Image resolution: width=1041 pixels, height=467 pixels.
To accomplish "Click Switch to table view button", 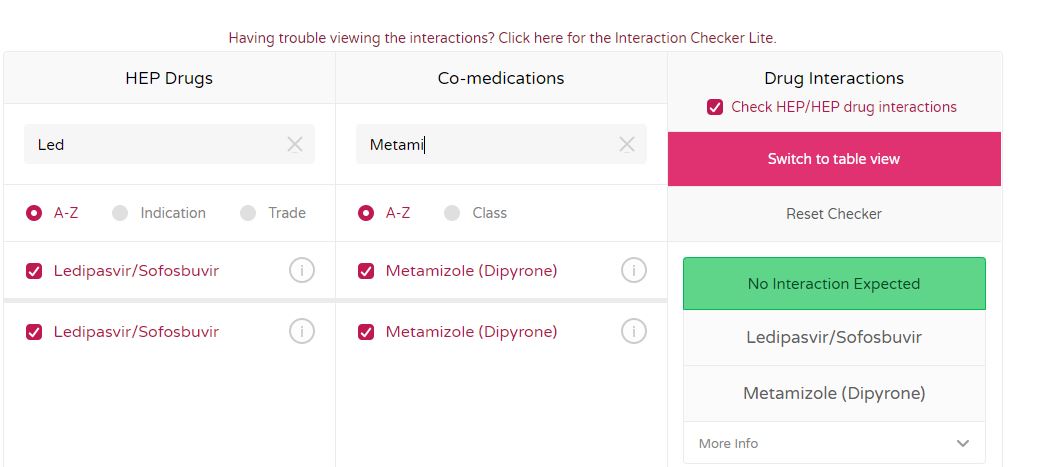I will (x=834, y=159).
